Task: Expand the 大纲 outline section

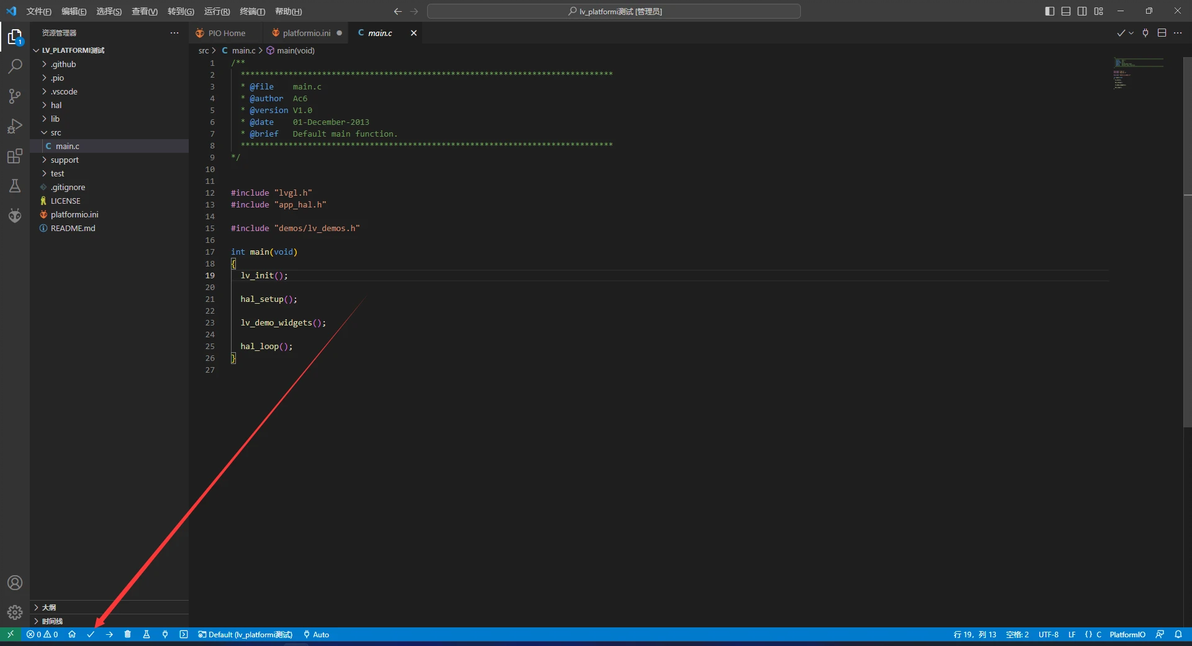Action: 109,607
